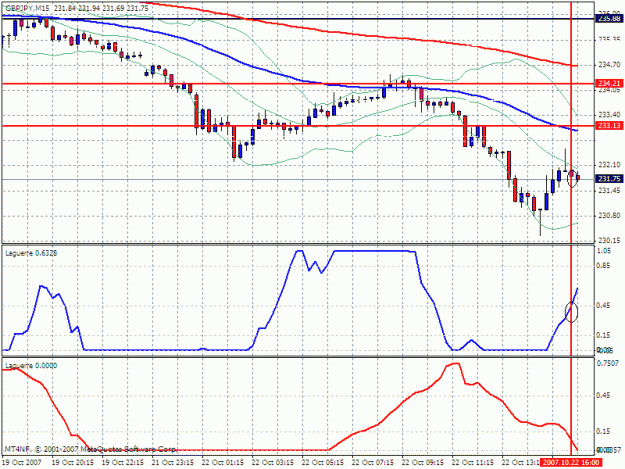Screen dimensions: 625x469
Task: Click the 22 Oct 11:15 time label
Action: click(x=473, y=463)
